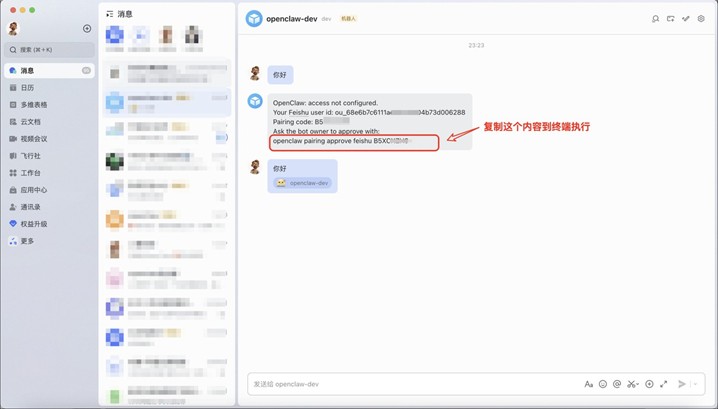Expand 更多 in the sidebar
Screen dimensions: 718x409
pos(27,241)
